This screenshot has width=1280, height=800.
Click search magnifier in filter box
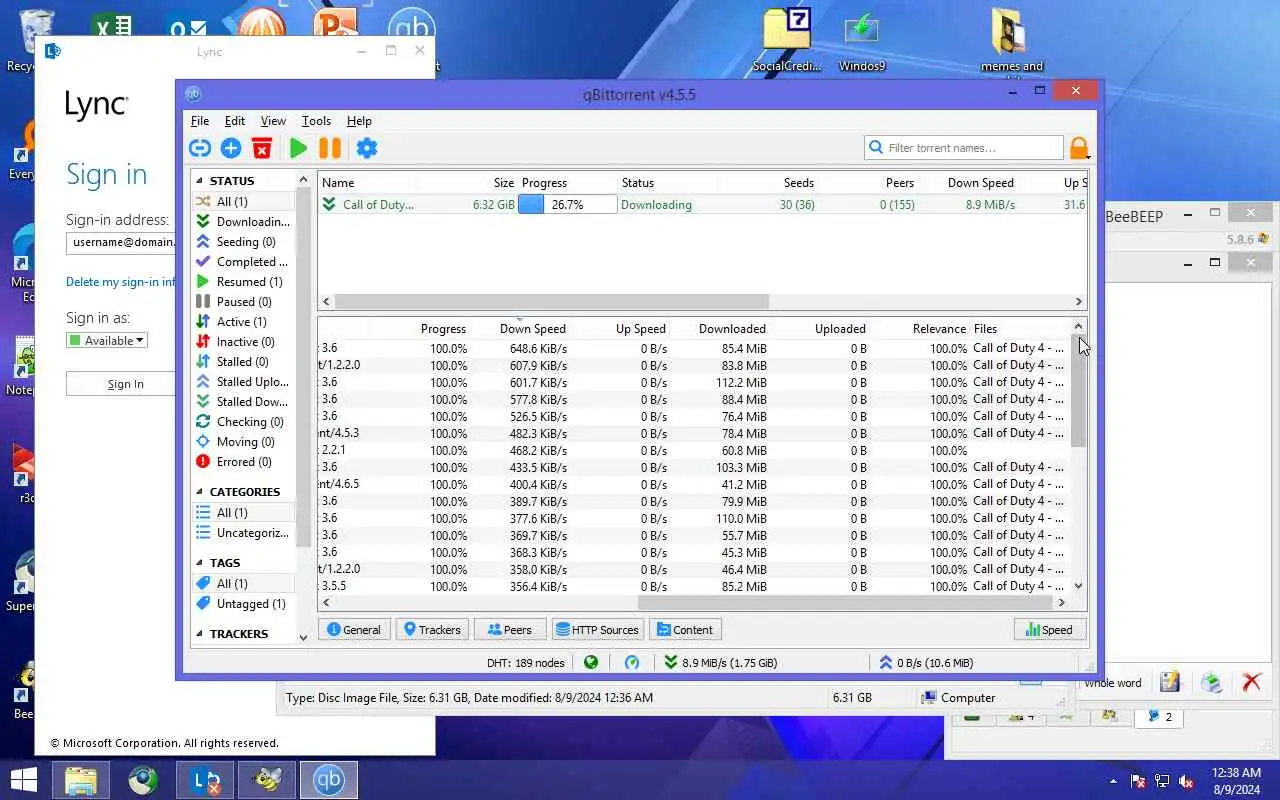(876, 147)
